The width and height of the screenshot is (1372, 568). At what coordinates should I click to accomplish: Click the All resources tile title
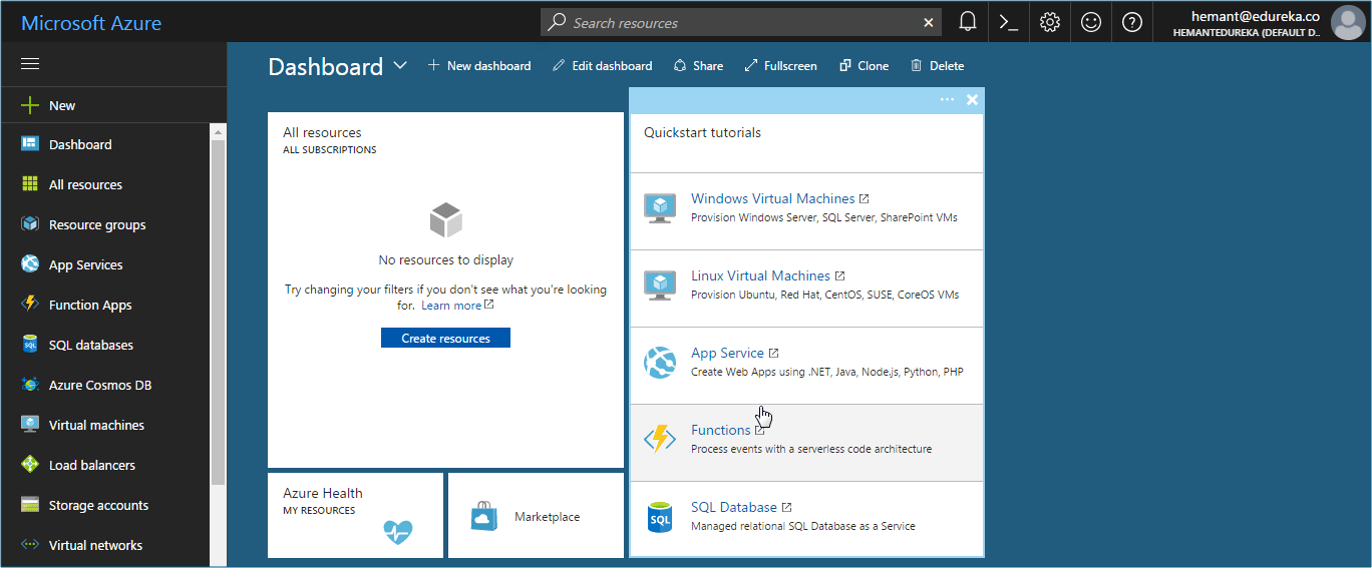coord(322,132)
